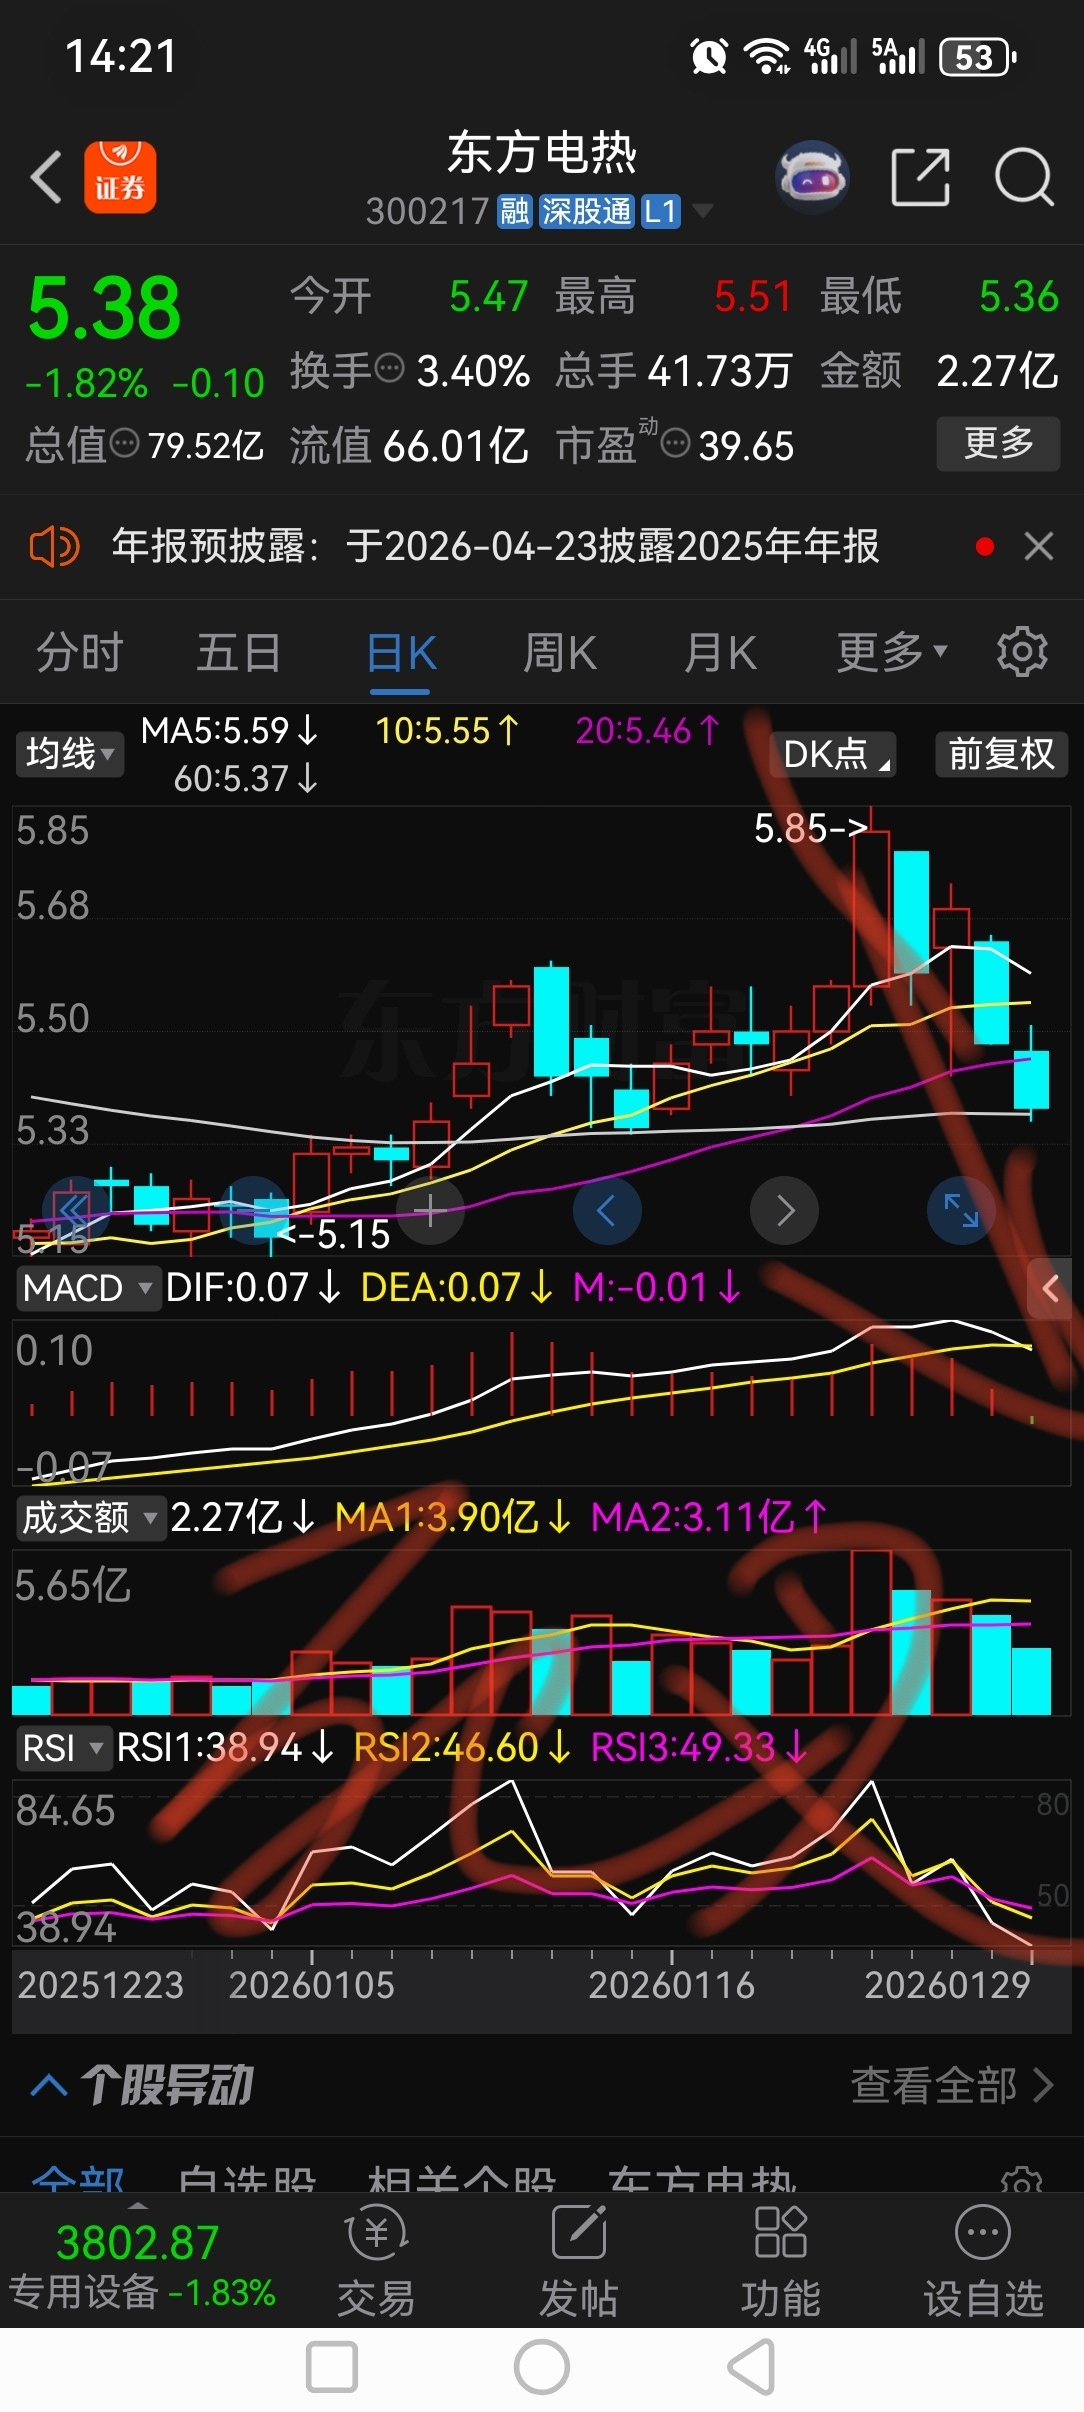This screenshot has width=1084, height=2412.
Task: Tap the MA5:5.59 value
Action: pos(229,731)
